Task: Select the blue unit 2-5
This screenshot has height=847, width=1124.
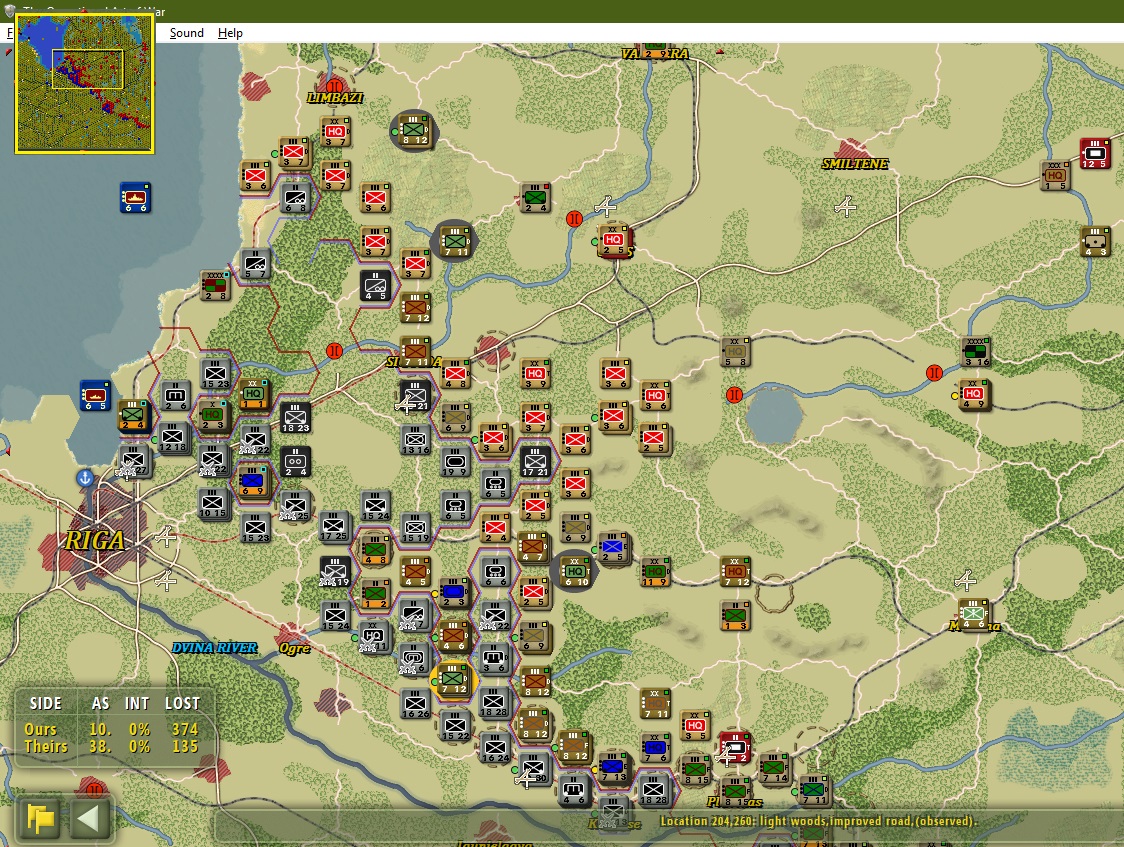Action: [x=613, y=547]
